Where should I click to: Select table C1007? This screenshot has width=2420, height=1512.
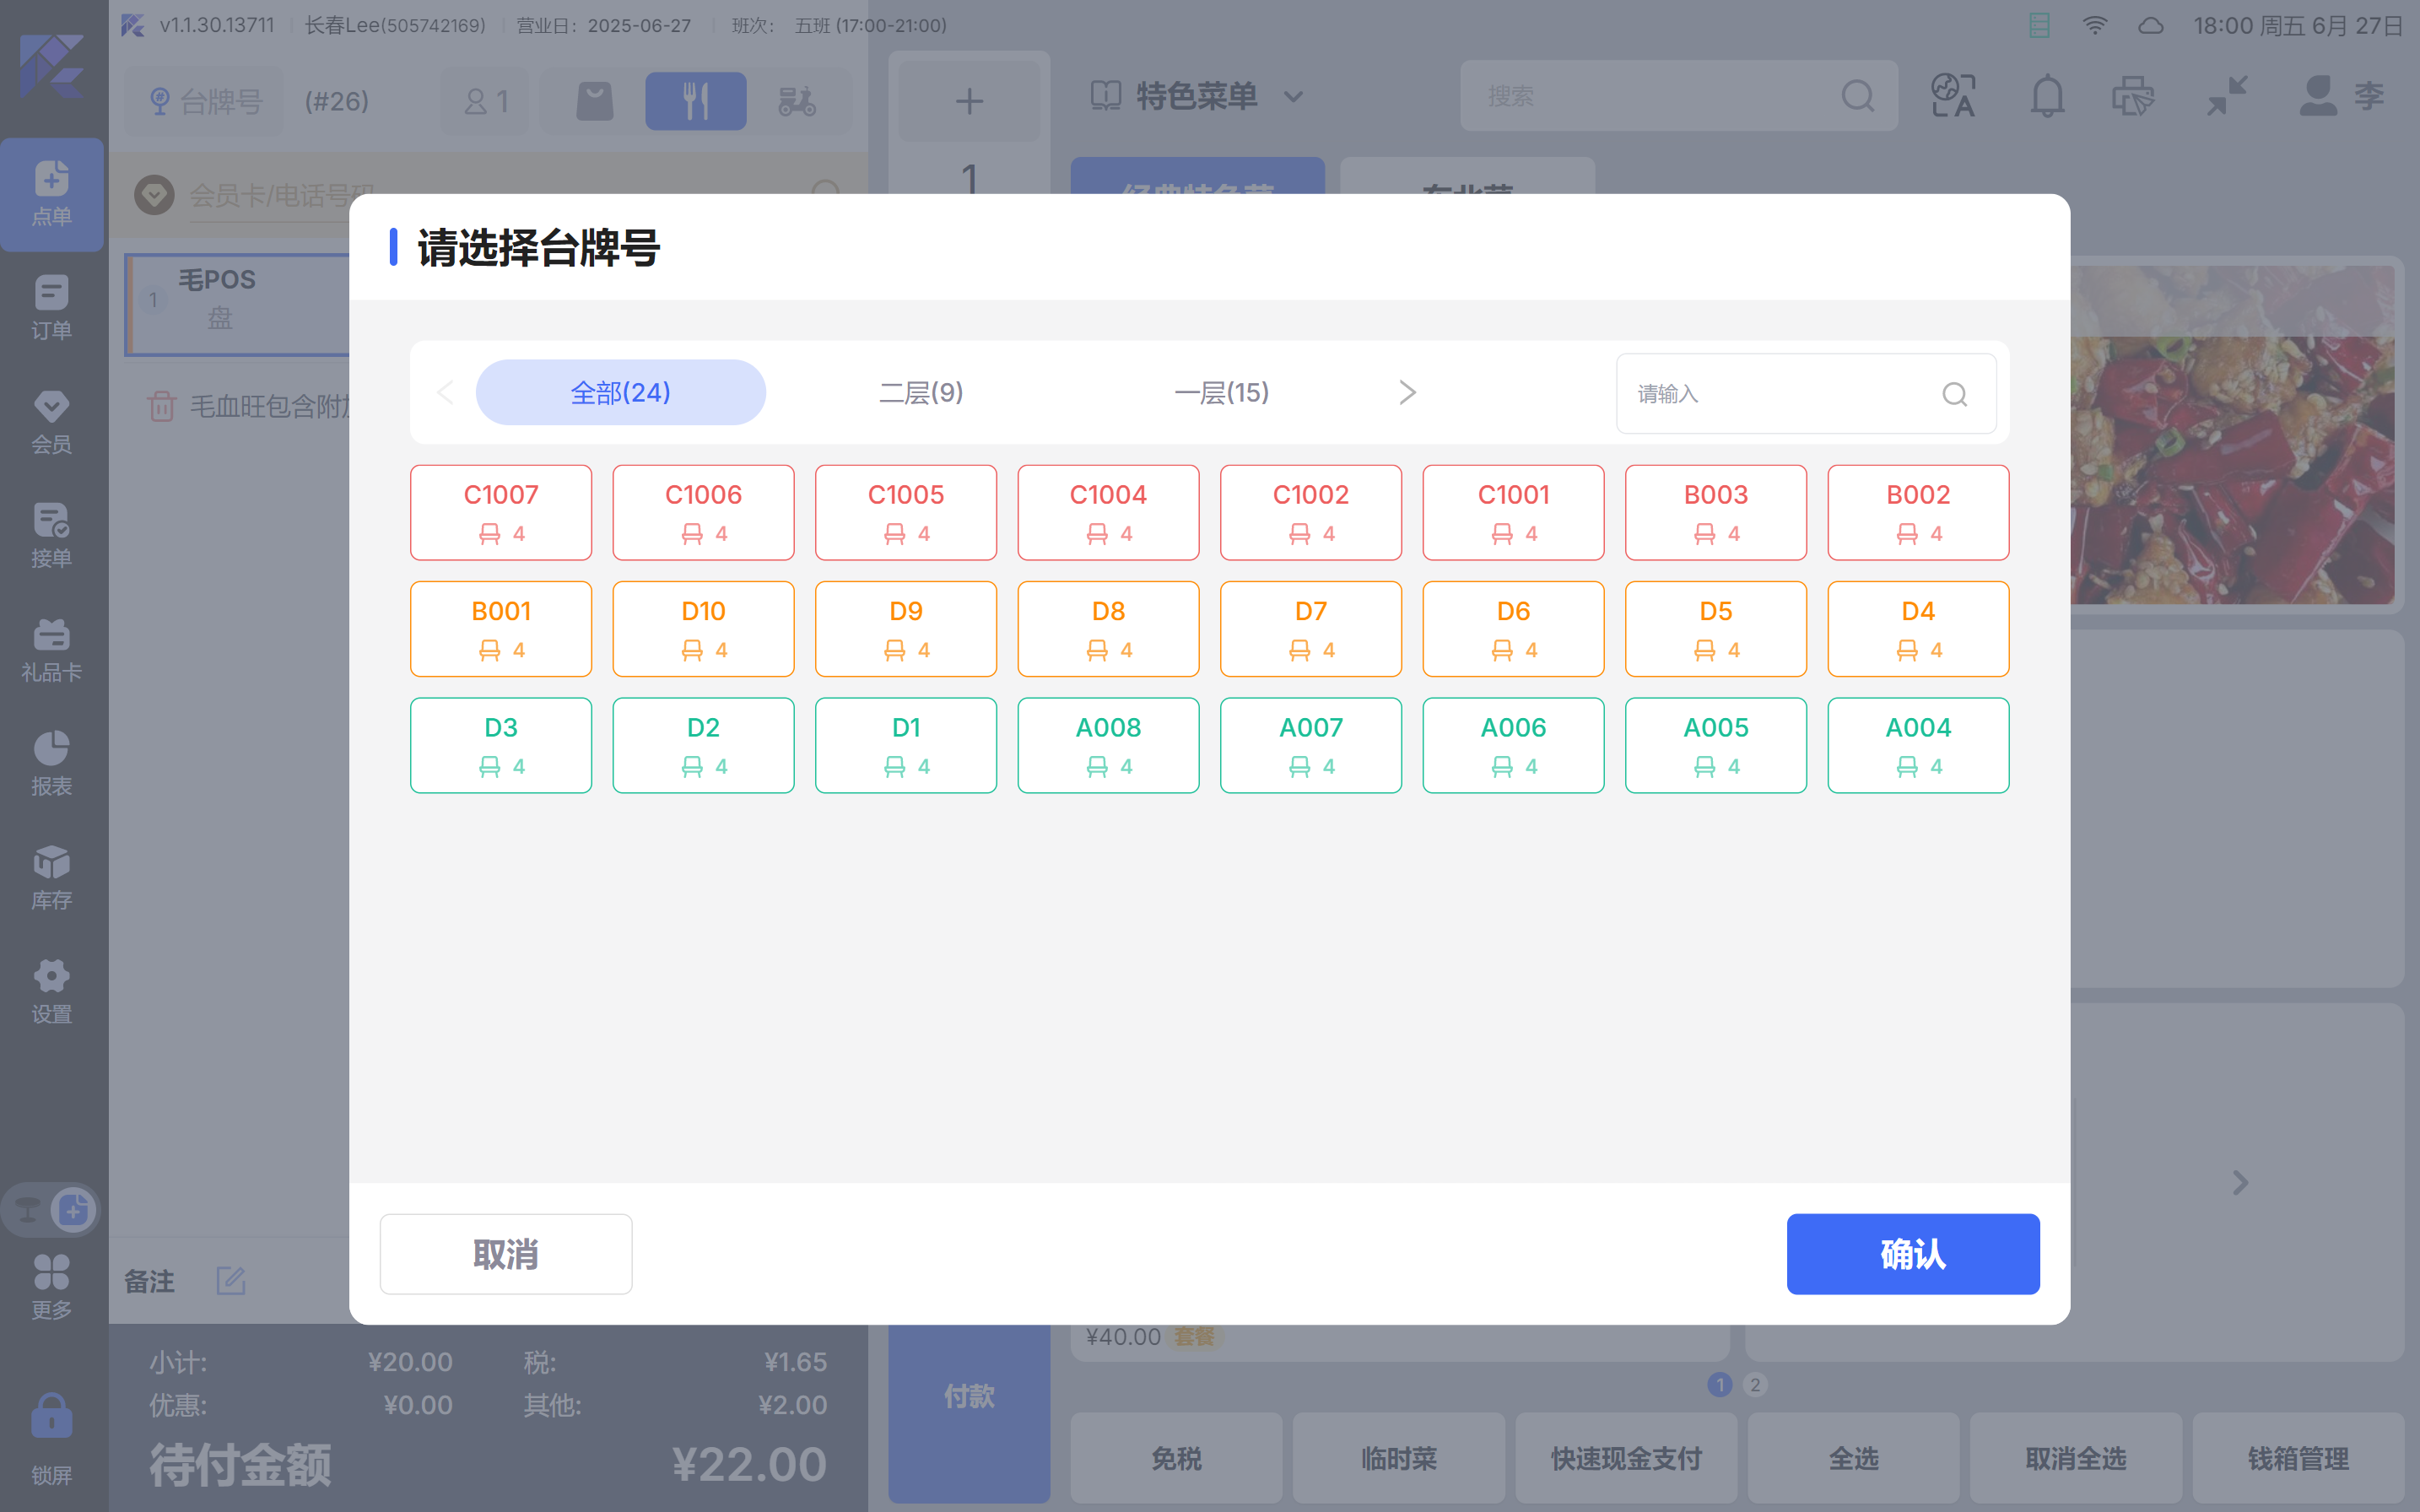point(501,512)
